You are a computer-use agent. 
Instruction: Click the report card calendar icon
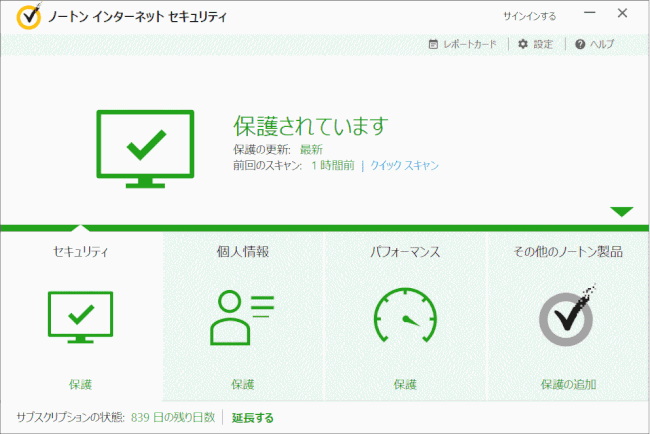tap(433, 44)
